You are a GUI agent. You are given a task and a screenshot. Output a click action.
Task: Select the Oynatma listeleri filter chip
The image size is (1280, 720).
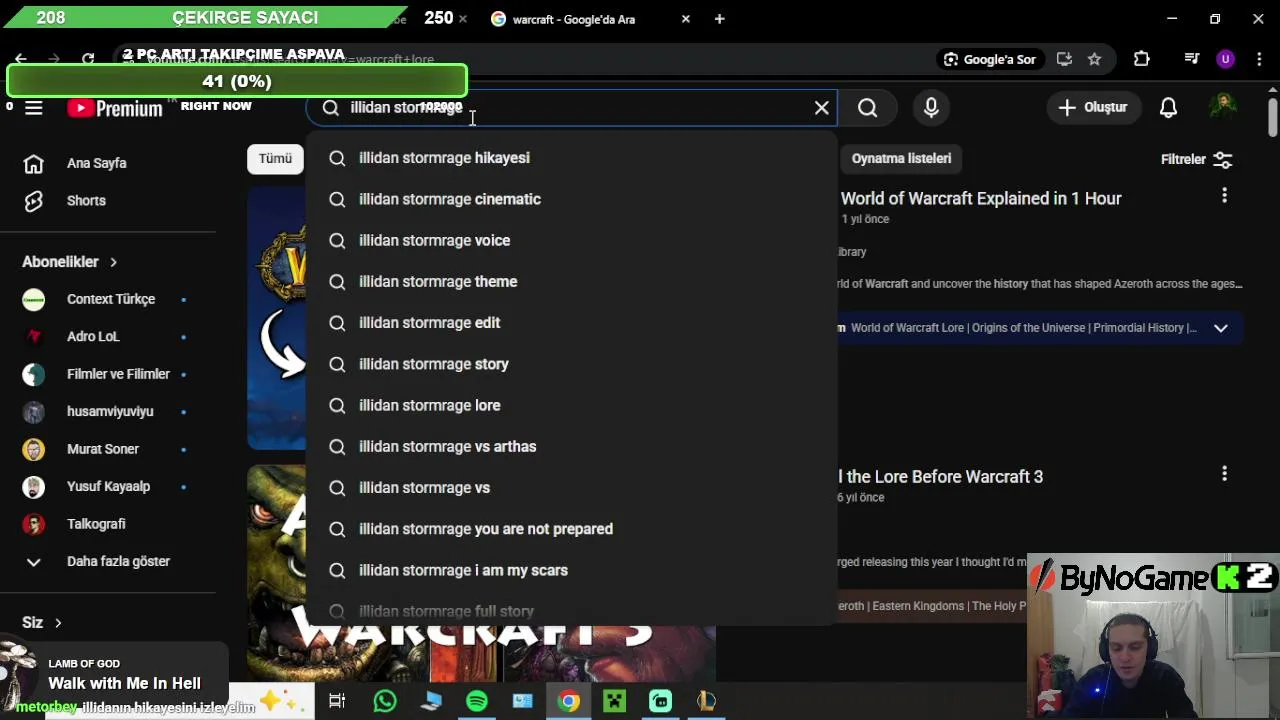pyautogui.click(x=901, y=159)
